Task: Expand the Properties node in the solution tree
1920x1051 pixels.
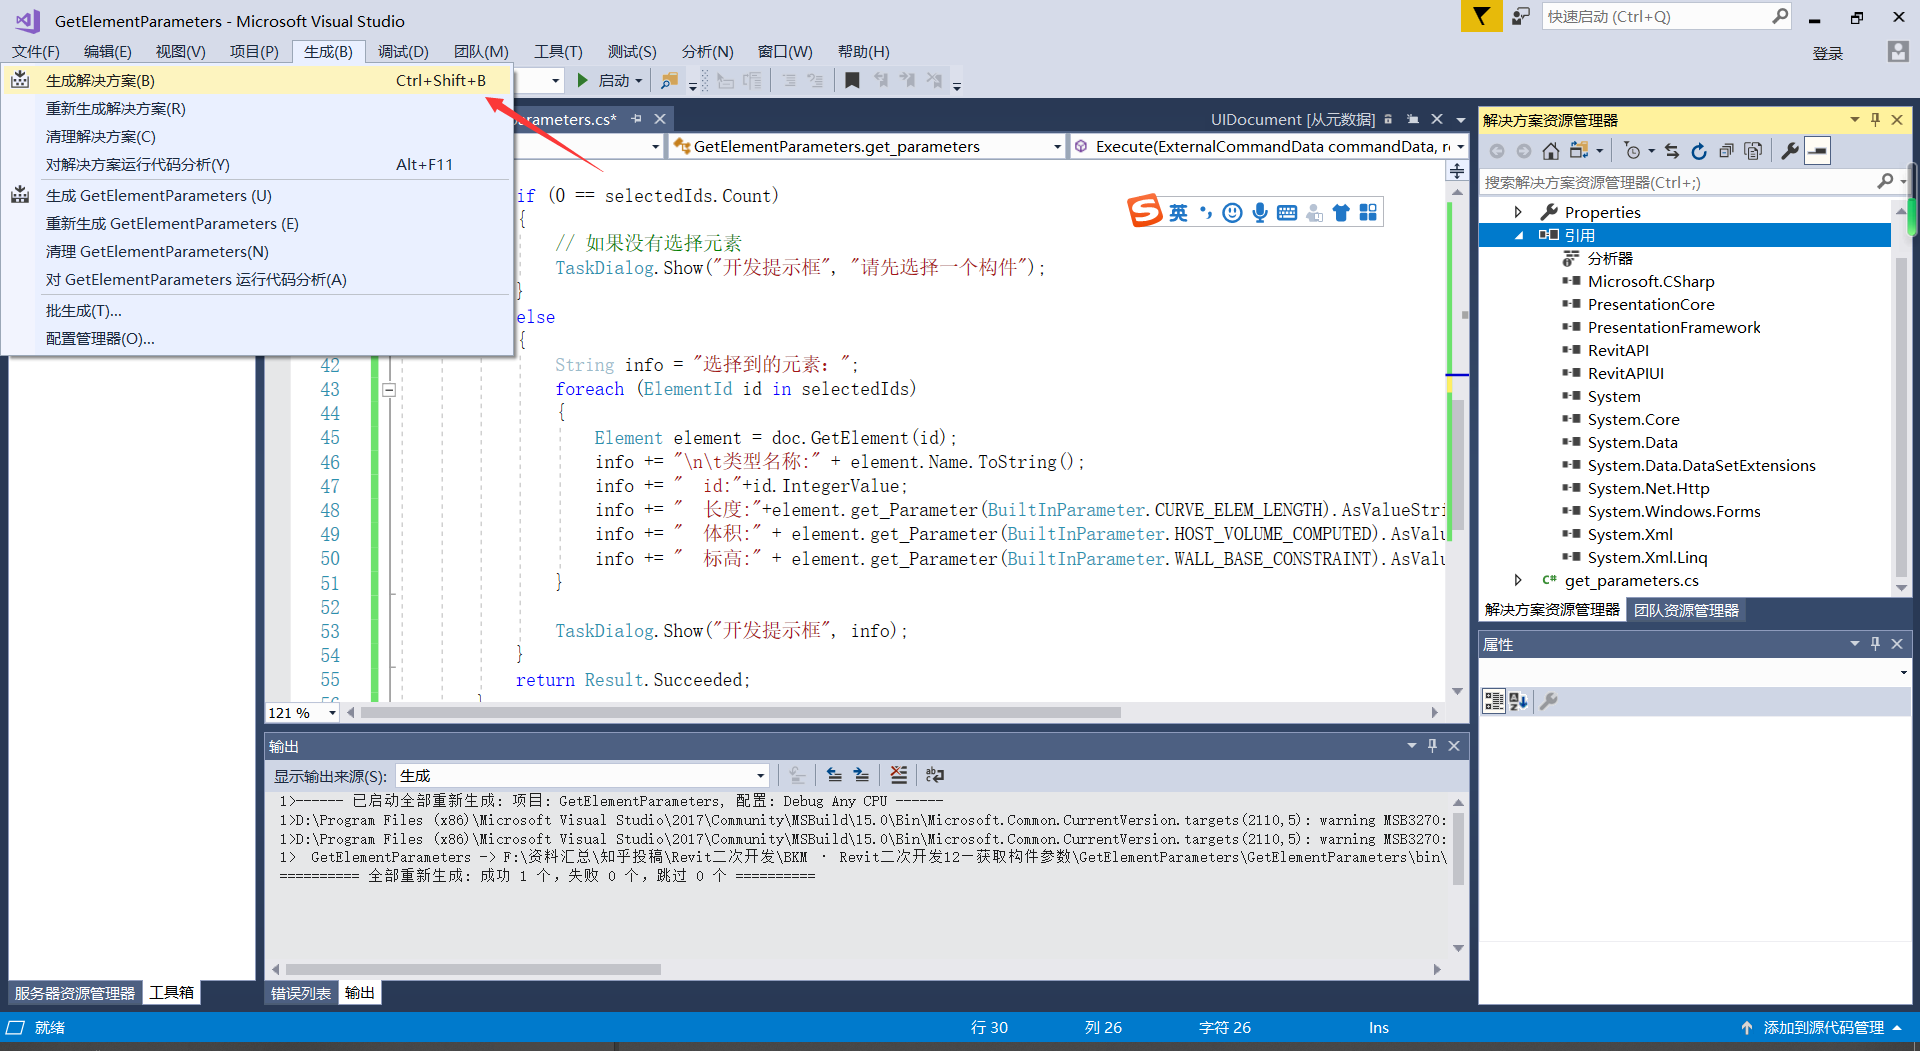Action: point(1518,212)
